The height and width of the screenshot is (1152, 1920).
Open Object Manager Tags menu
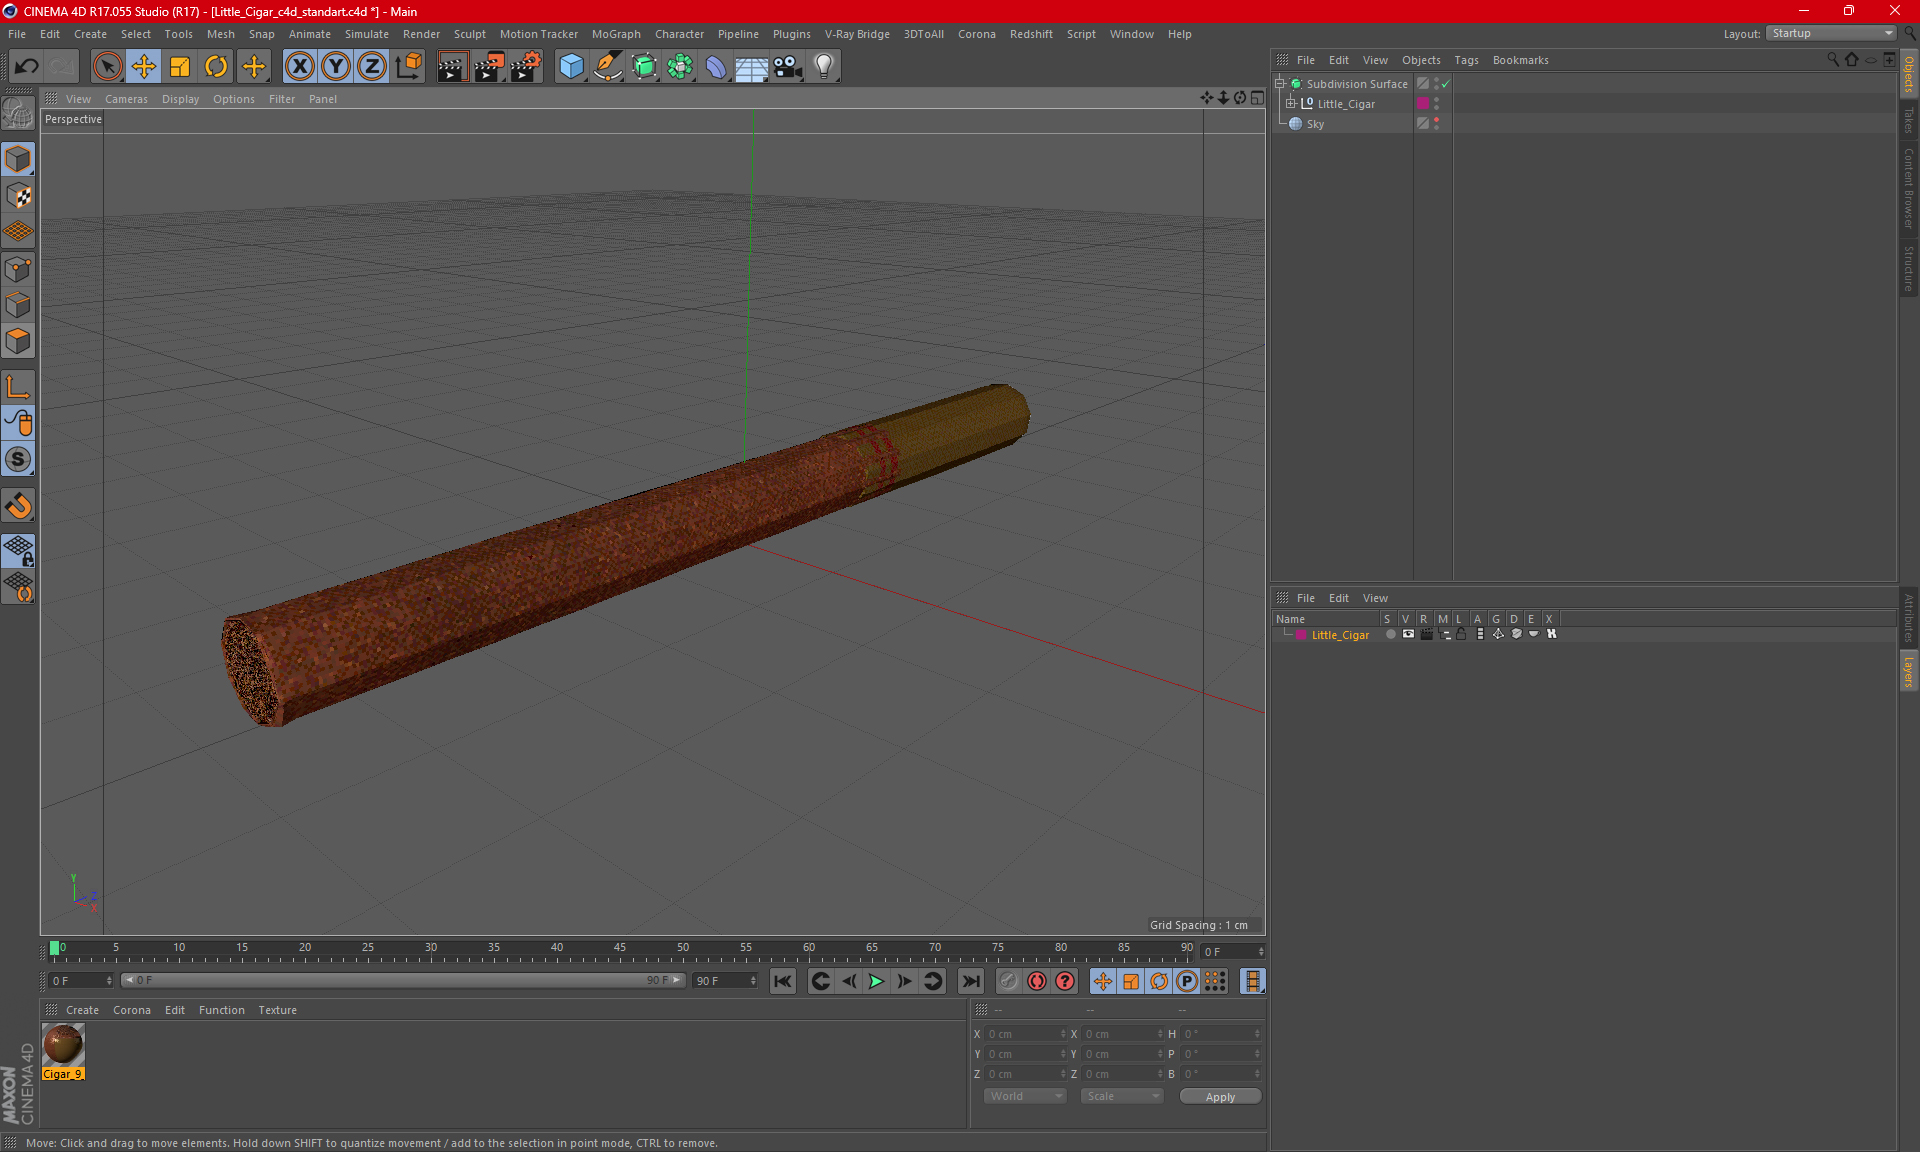(x=1466, y=60)
